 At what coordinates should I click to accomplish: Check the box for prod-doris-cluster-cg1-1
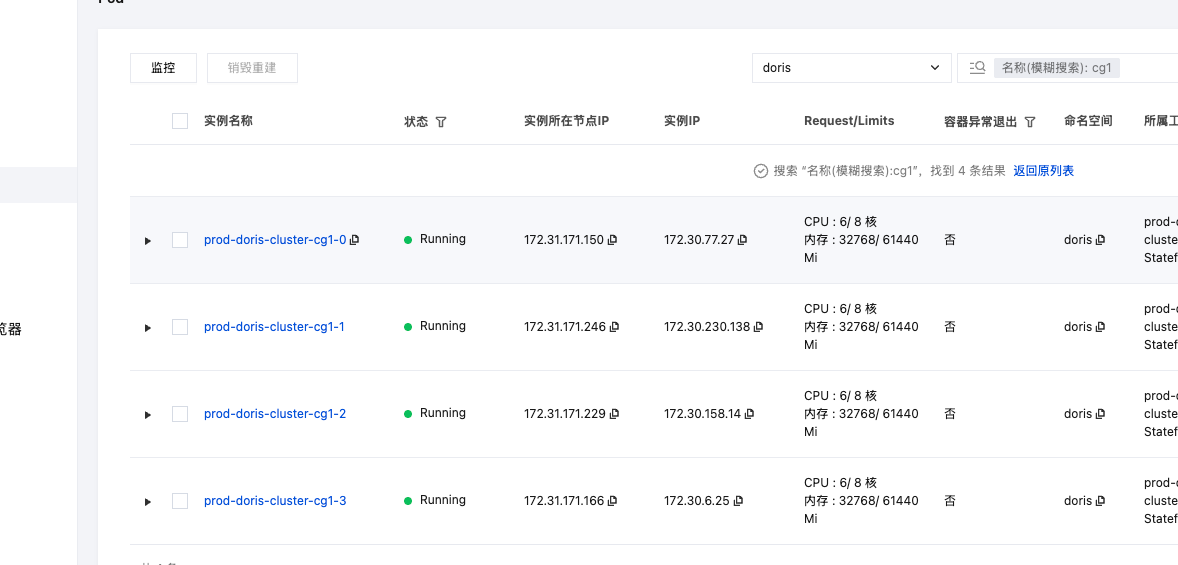(x=180, y=327)
